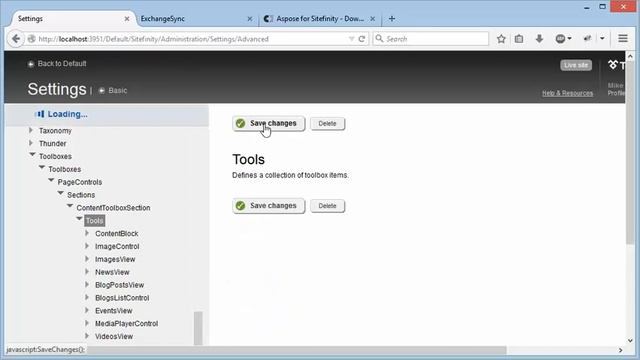The width and height of the screenshot is (640, 360).
Task: Collapse the ContentToolboxSection node
Action: [70, 206]
